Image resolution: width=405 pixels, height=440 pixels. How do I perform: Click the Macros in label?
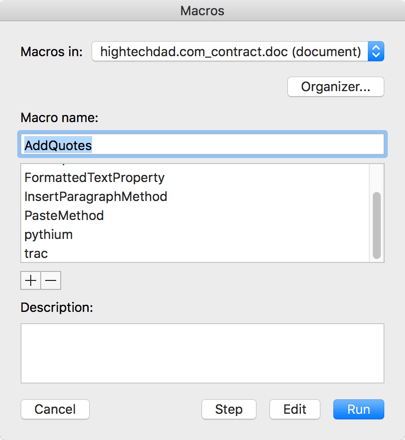[52, 52]
